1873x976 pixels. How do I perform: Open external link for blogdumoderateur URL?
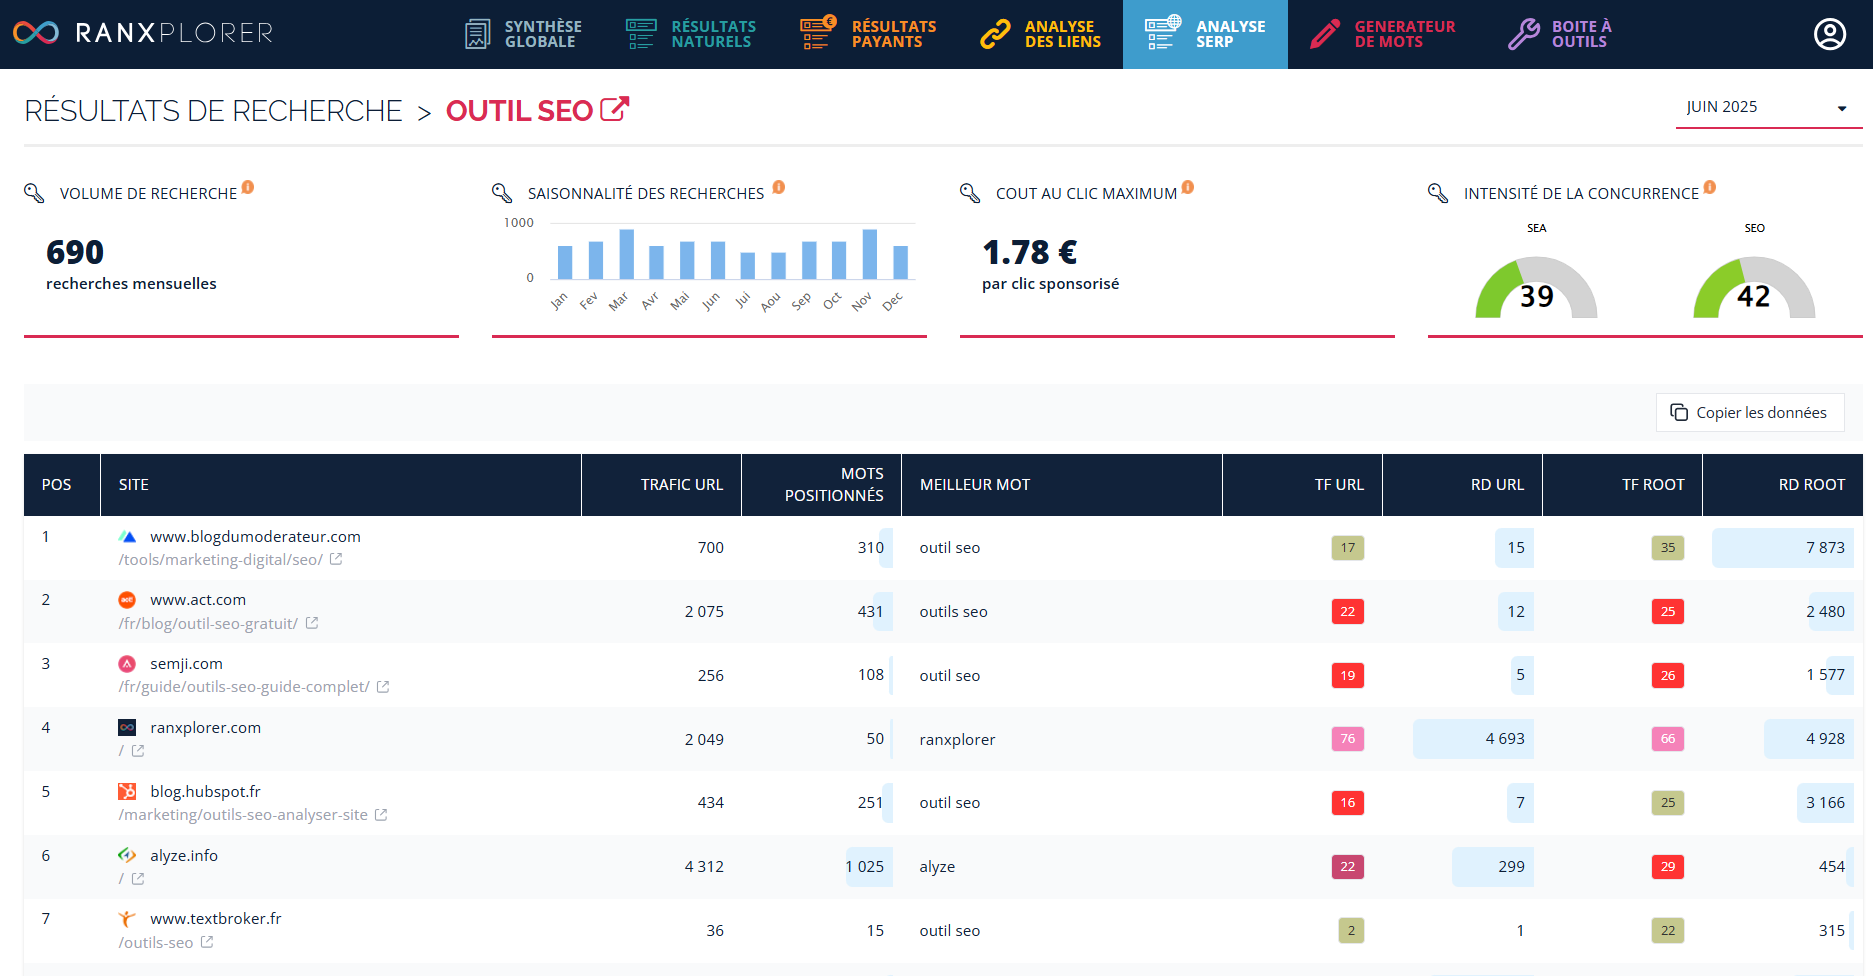(x=336, y=560)
